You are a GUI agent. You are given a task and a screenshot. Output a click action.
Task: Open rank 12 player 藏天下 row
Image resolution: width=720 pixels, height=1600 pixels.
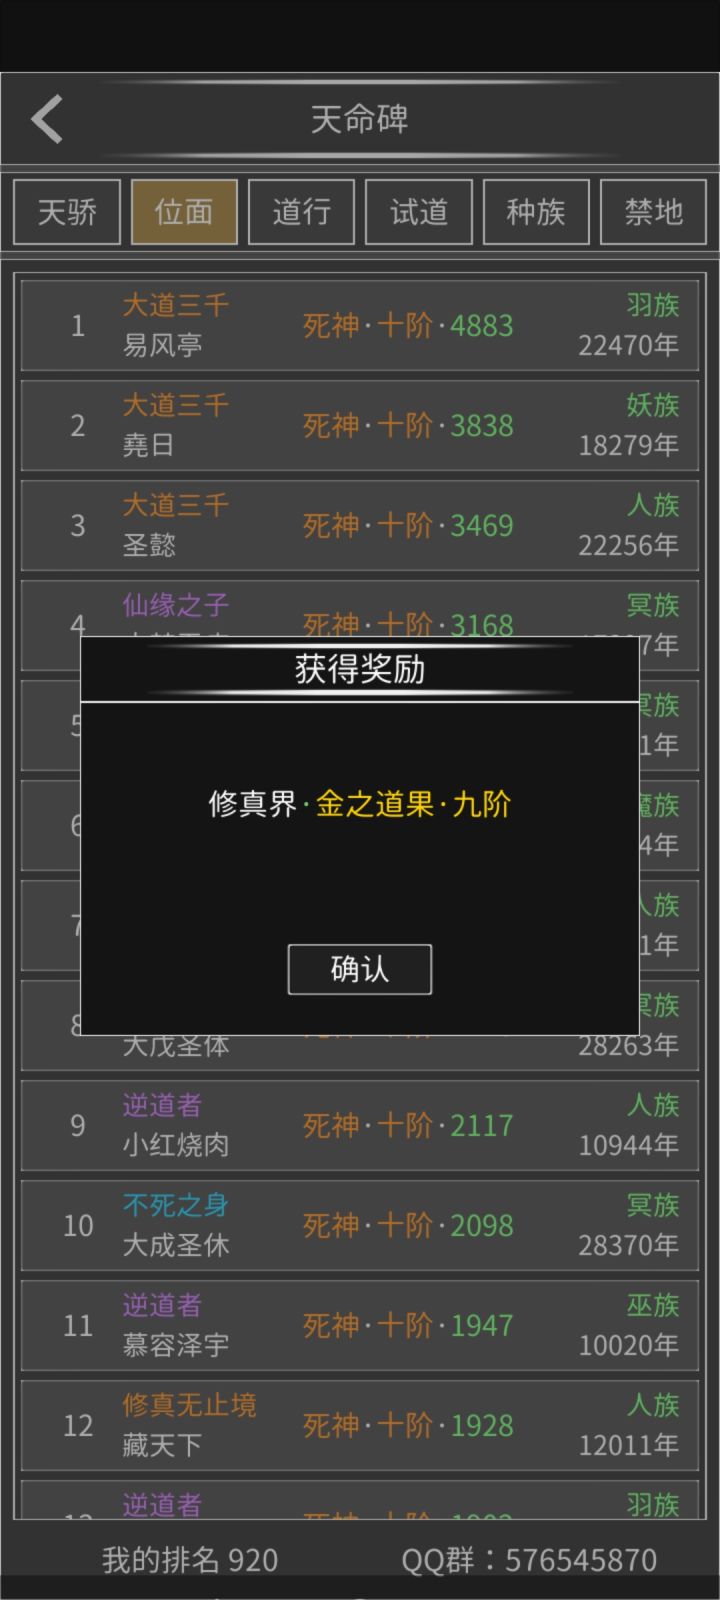(x=360, y=1426)
